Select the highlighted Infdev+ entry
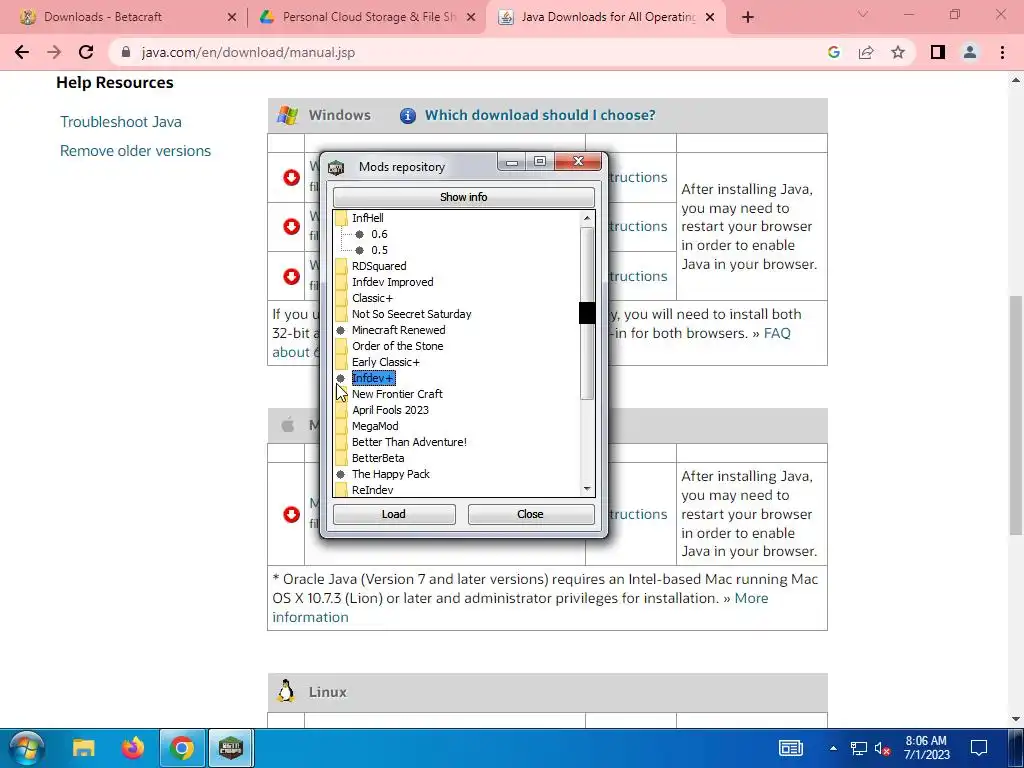The image size is (1024, 768). pos(373,378)
